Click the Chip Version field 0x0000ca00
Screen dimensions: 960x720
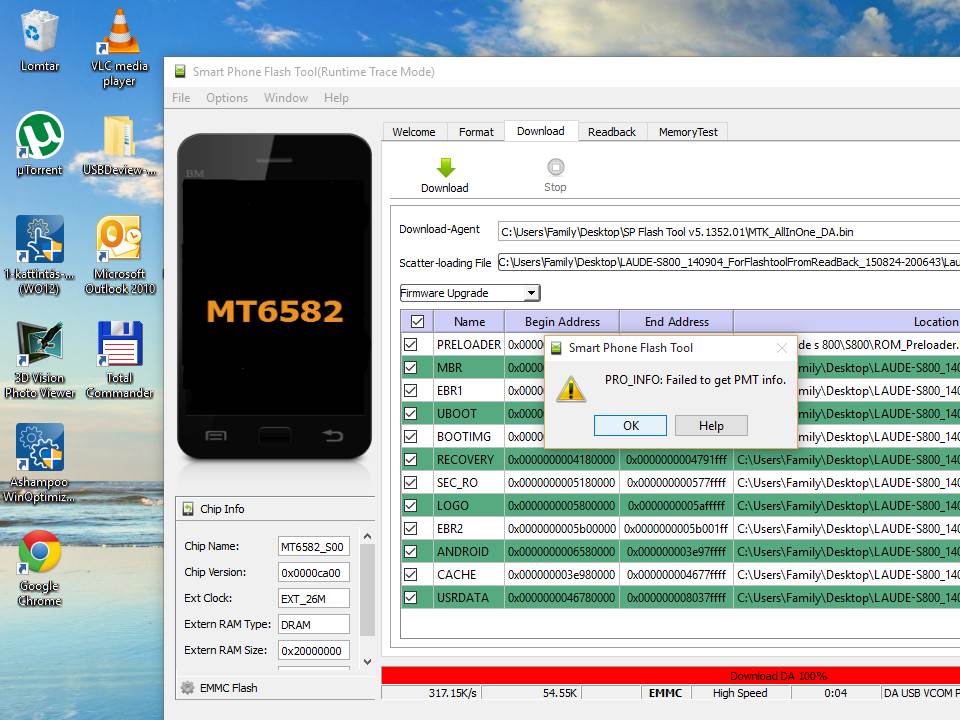coord(313,572)
